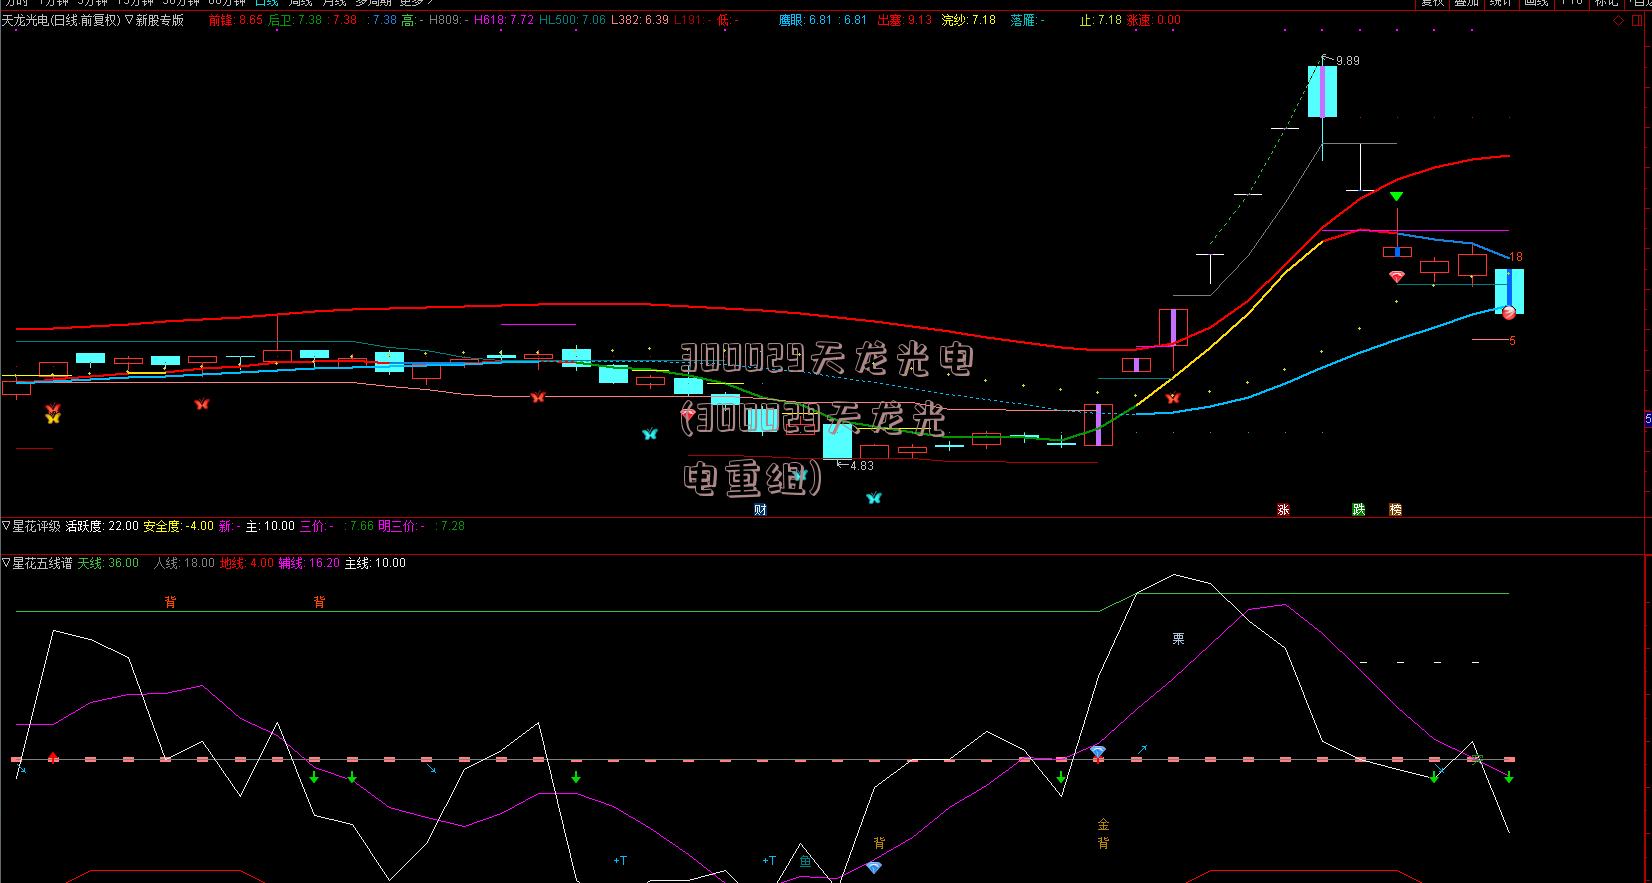Click the 涨速: 0.00 readout
Screen dimensions: 1652x883
click(x=1153, y=20)
